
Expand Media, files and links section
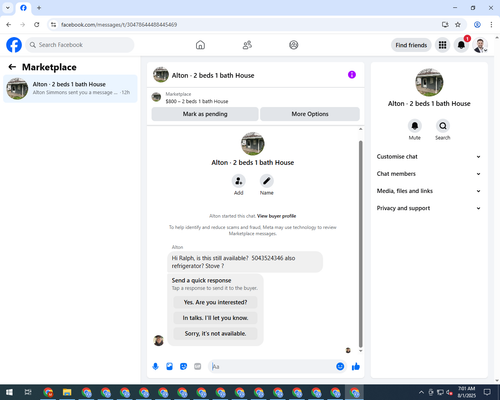[x=429, y=191]
